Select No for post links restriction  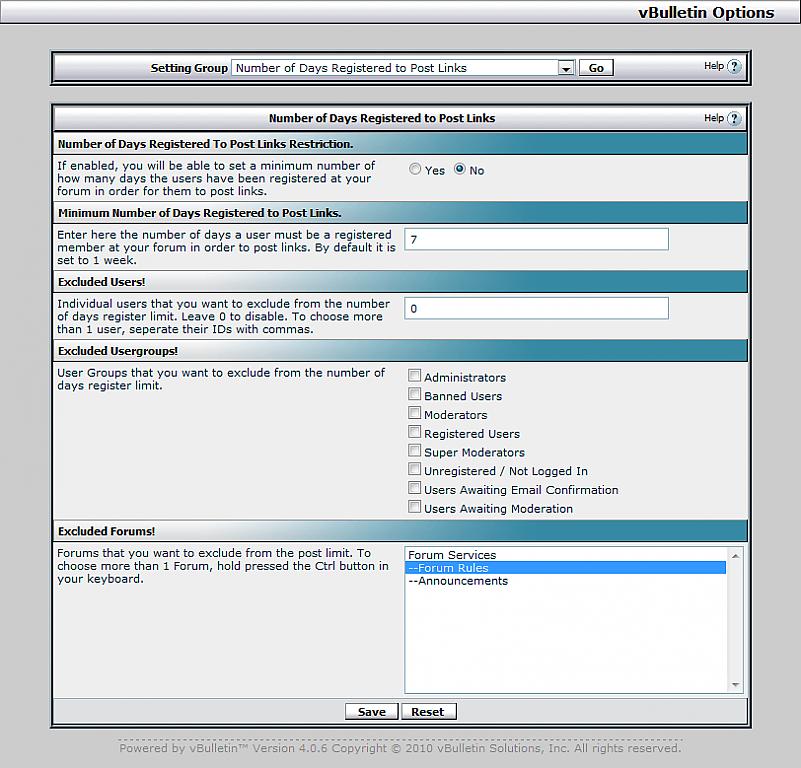460,170
